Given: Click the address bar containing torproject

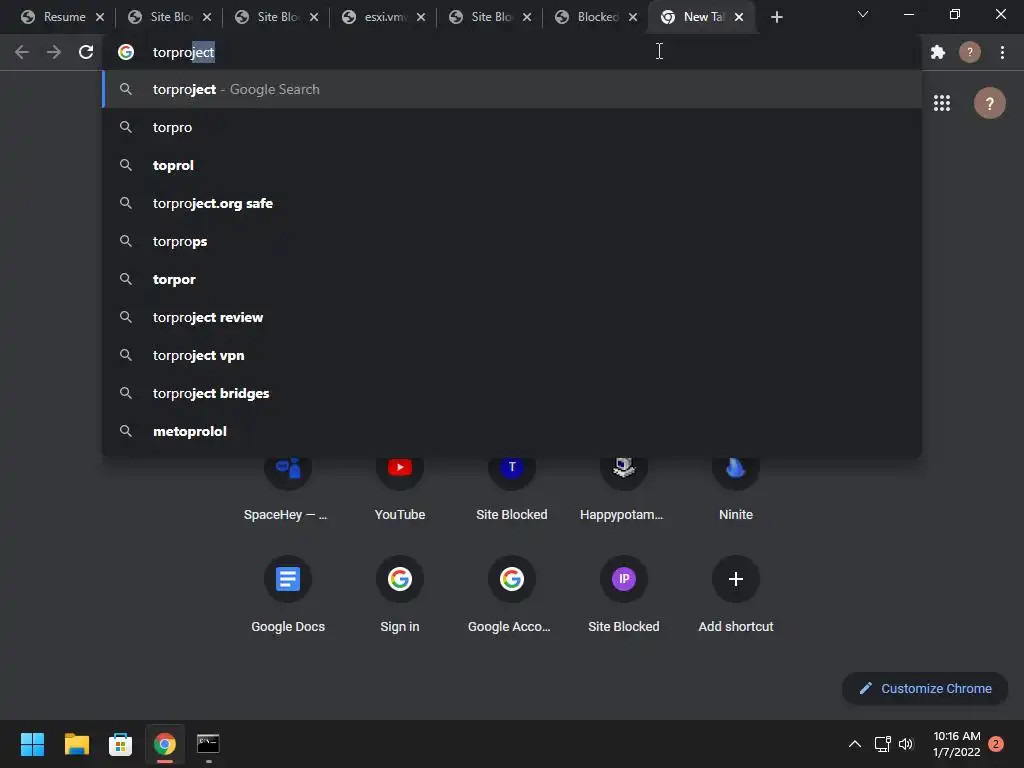Looking at the screenshot, I should point(513,52).
